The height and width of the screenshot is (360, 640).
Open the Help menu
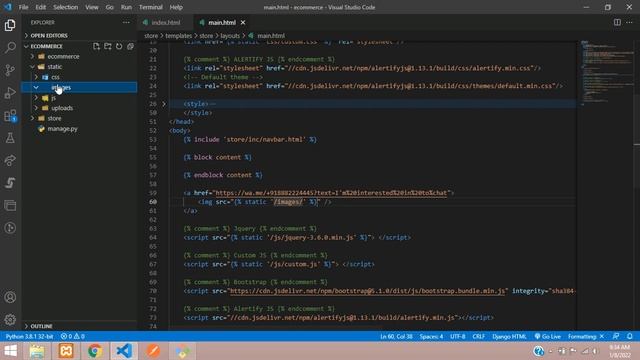tap(176, 7)
